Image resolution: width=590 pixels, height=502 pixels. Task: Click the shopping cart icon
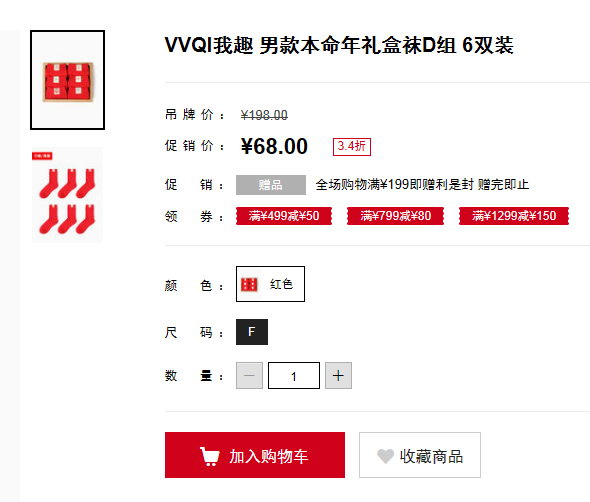tap(210, 456)
